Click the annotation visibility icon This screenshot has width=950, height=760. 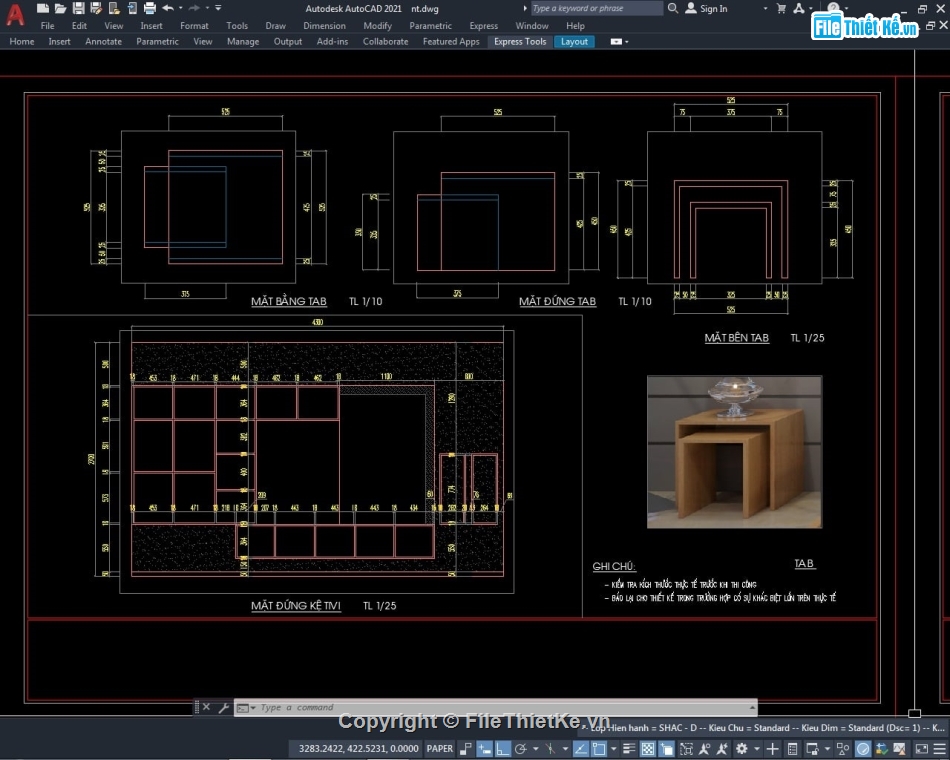704,748
